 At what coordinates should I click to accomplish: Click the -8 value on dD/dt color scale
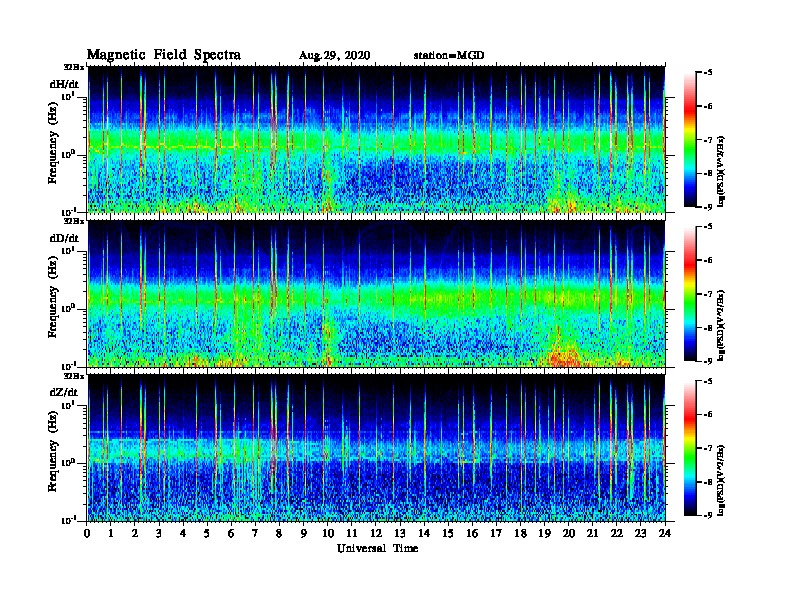[x=708, y=327]
